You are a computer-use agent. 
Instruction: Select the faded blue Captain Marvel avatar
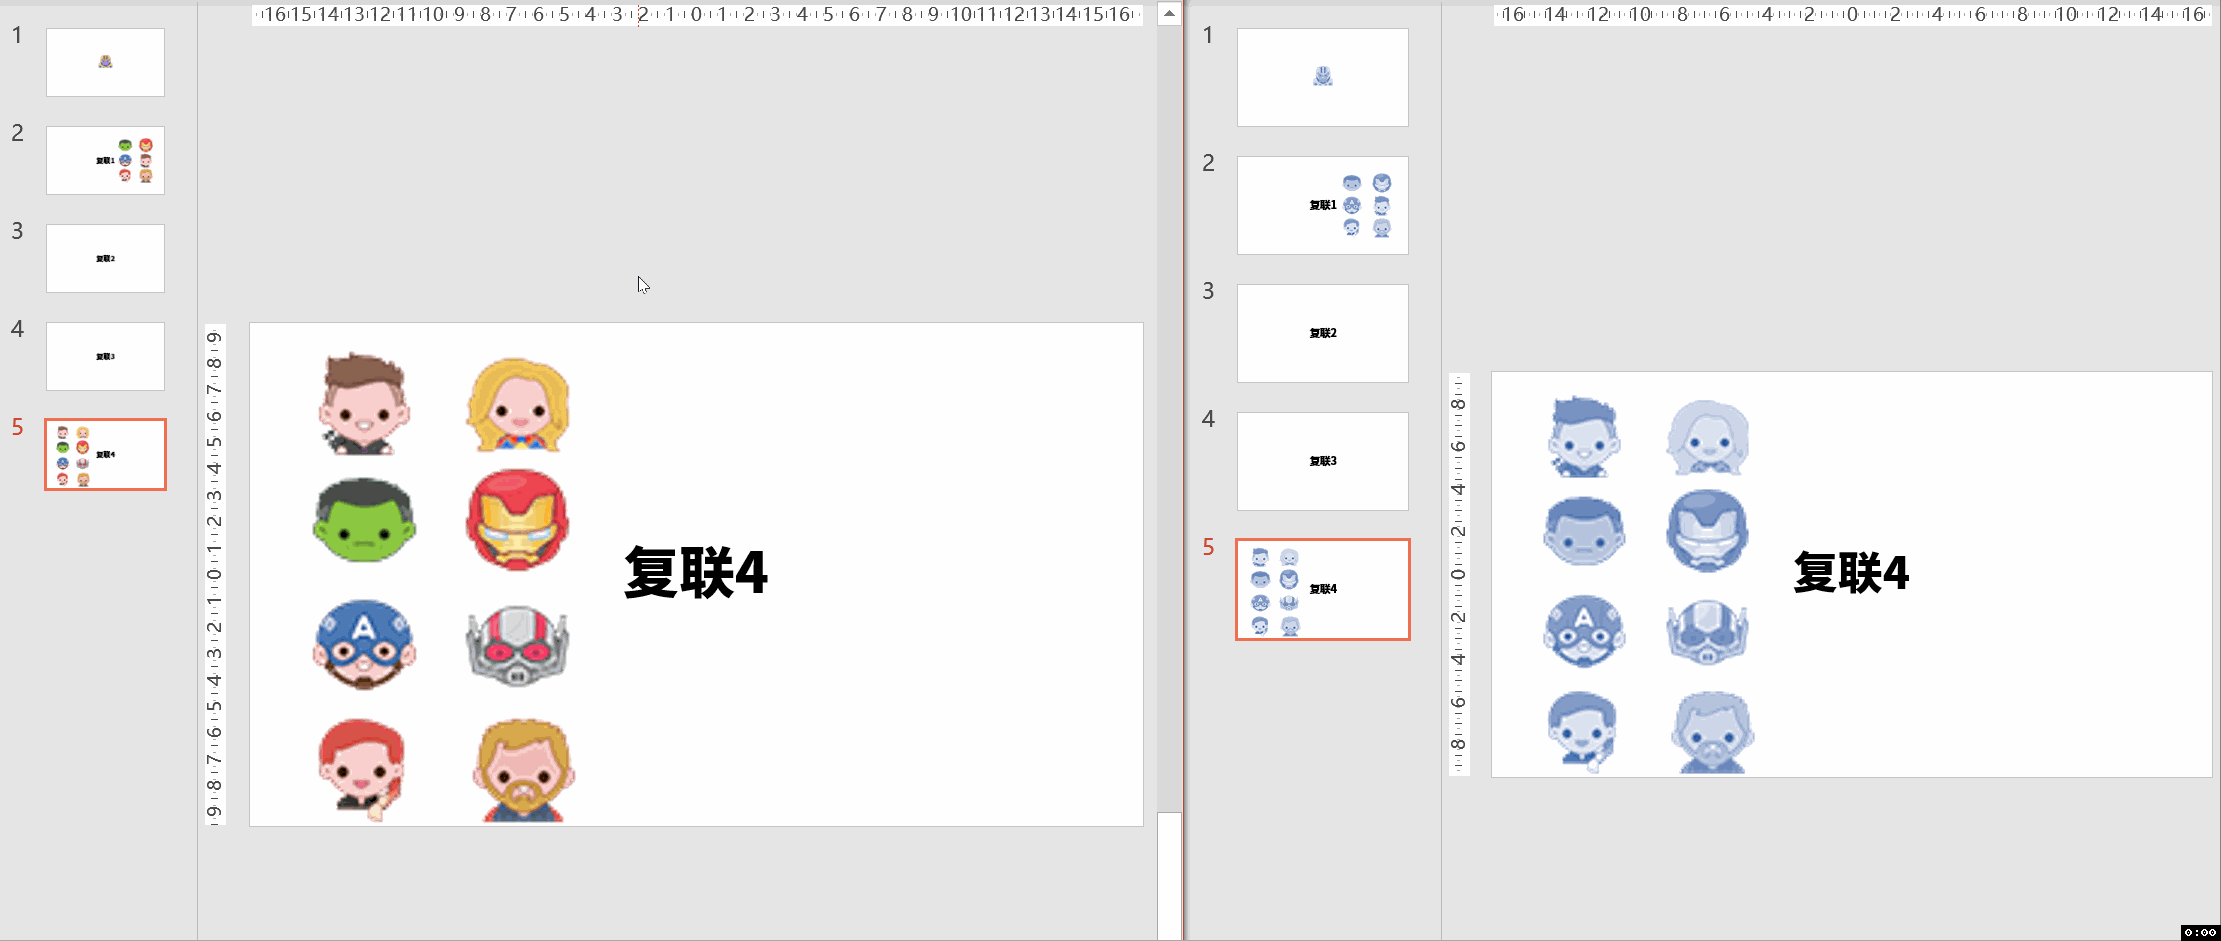point(1708,437)
